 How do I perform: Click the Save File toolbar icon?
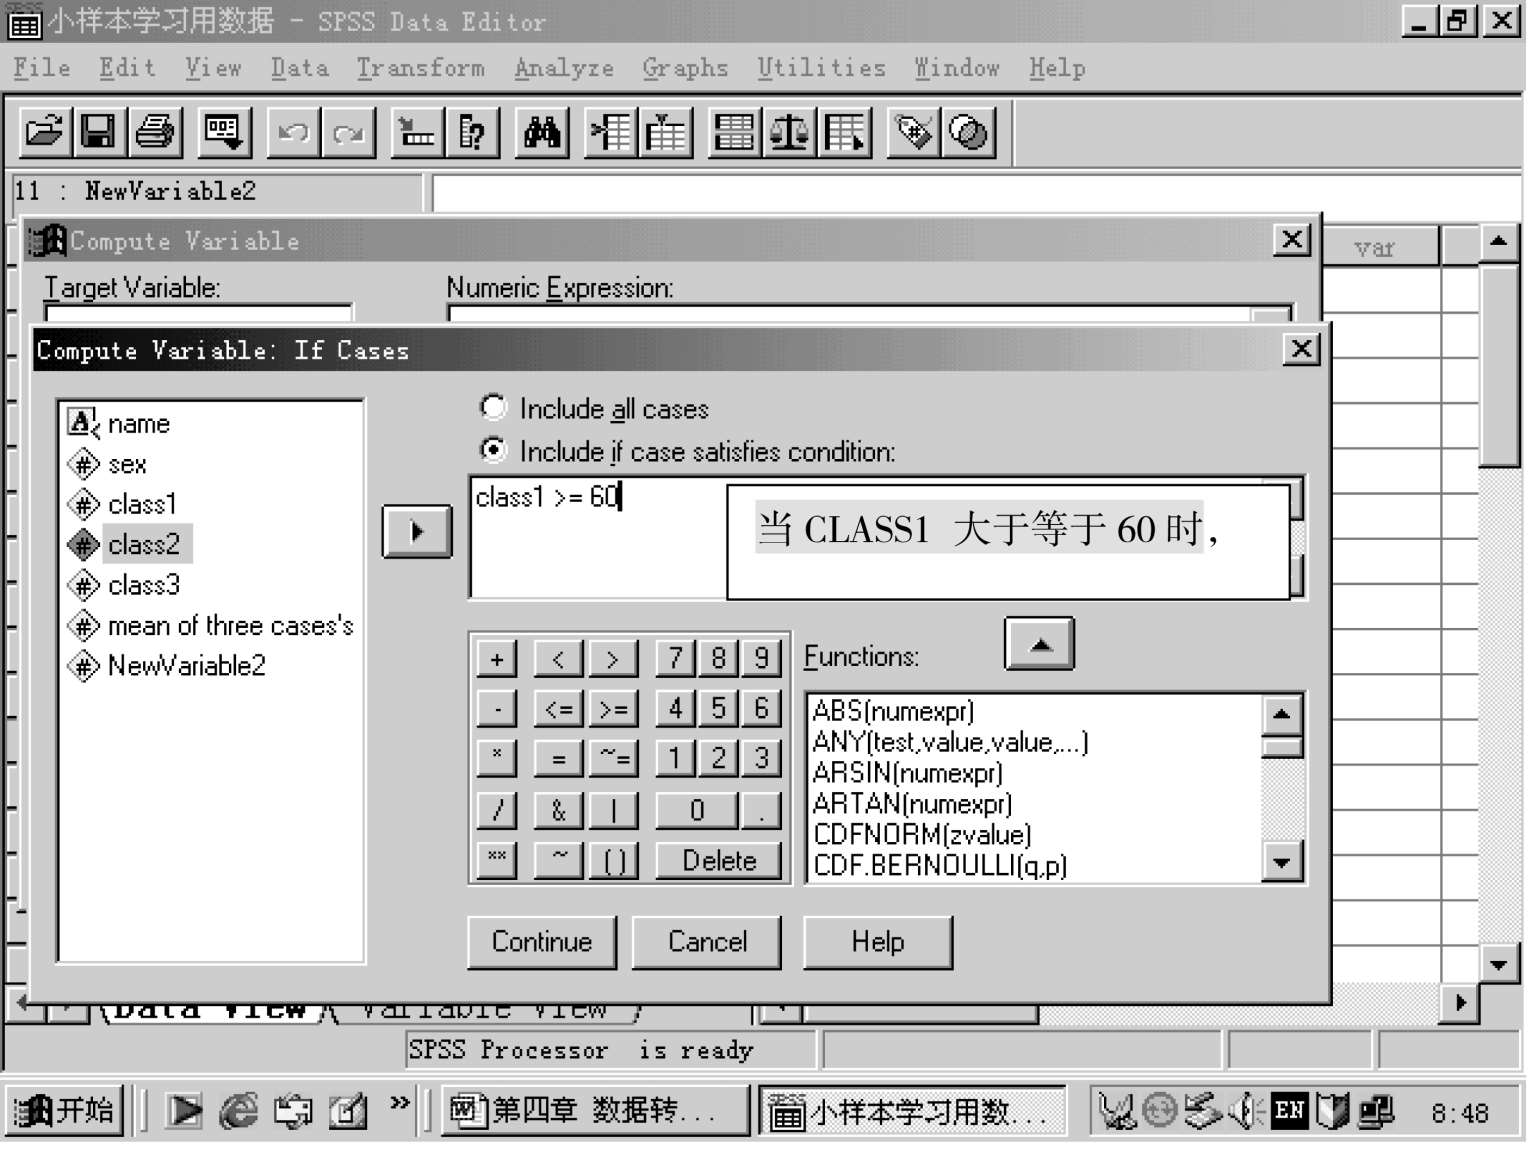pos(98,132)
